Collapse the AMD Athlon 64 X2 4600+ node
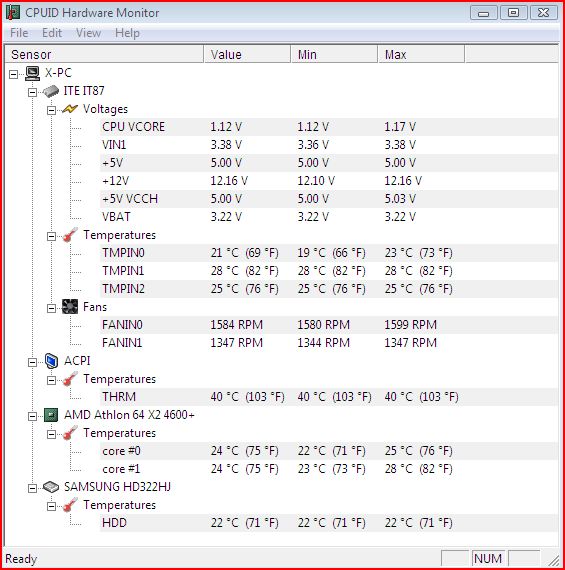 pyautogui.click(x=32, y=416)
